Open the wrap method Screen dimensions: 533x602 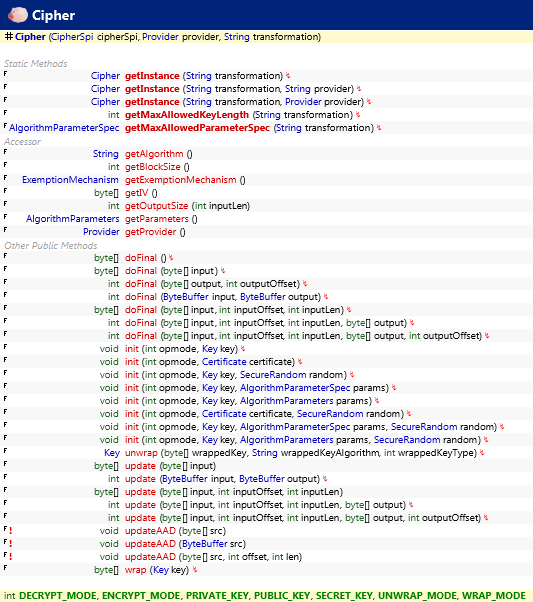136,570
